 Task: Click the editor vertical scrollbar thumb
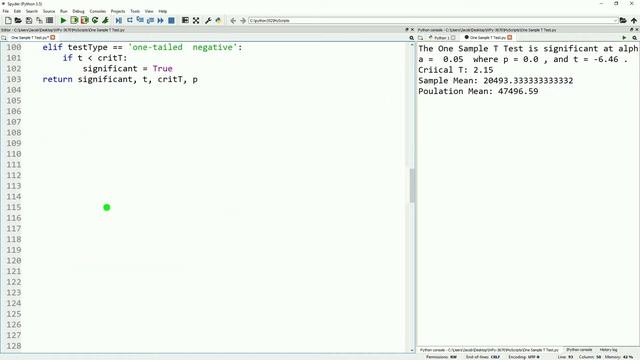[412, 185]
